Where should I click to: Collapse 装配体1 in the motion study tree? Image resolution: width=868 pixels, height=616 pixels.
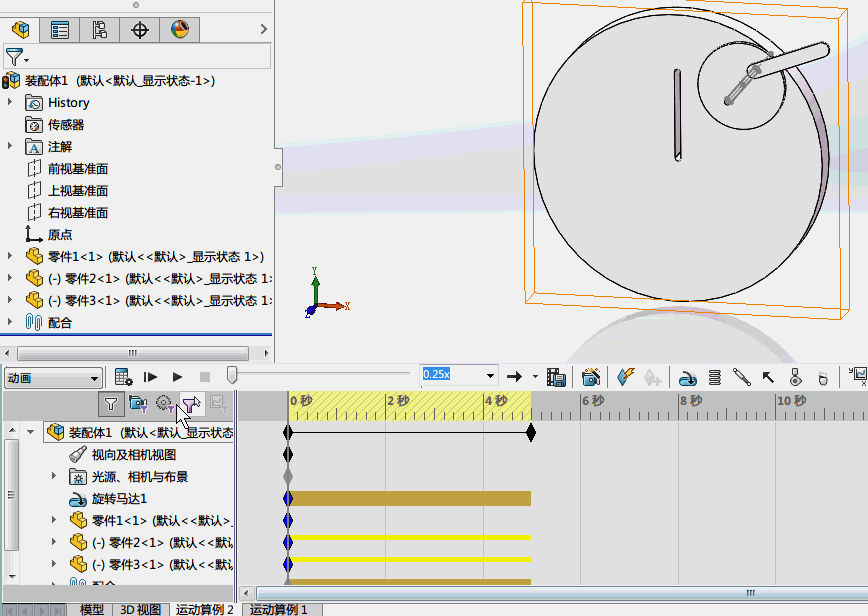point(30,432)
